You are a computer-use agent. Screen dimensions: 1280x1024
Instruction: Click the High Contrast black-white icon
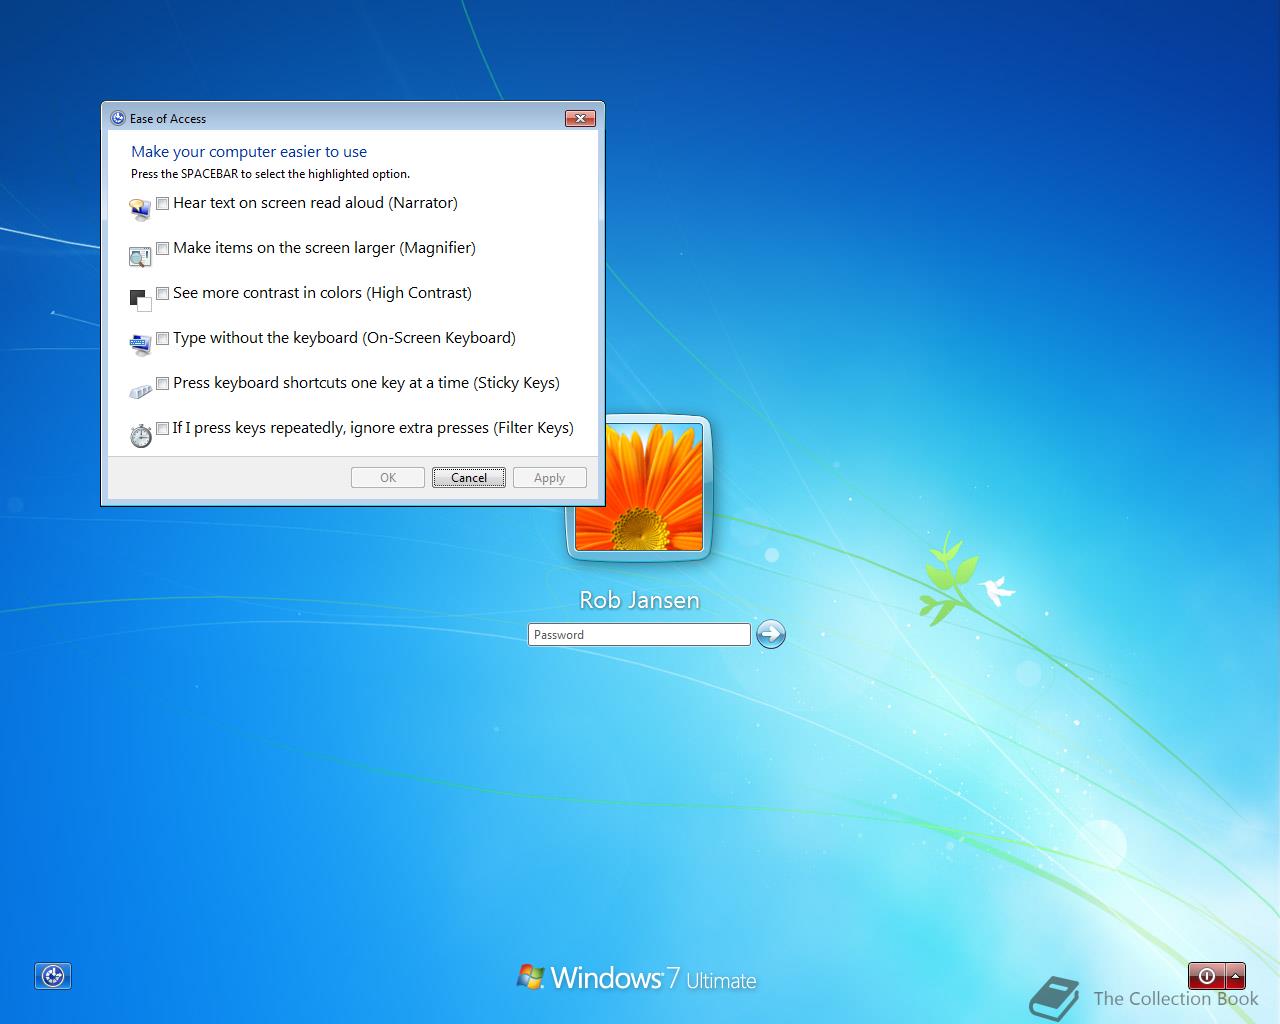(140, 300)
